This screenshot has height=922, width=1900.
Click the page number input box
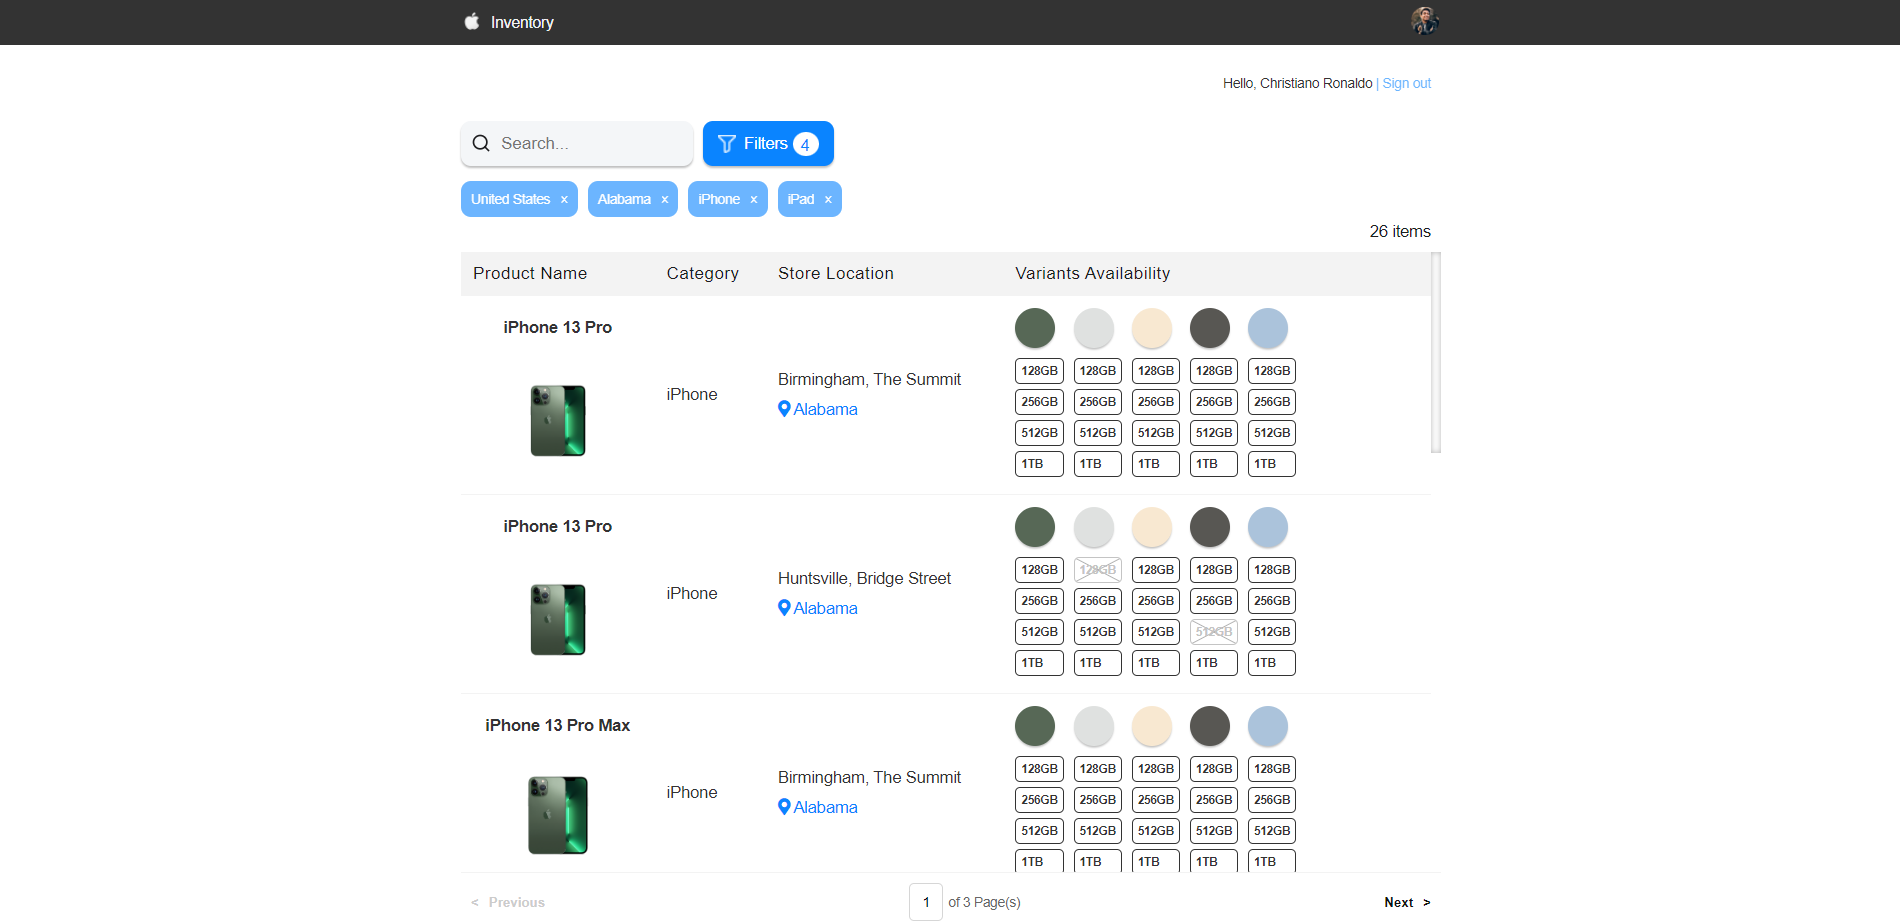(926, 902)
